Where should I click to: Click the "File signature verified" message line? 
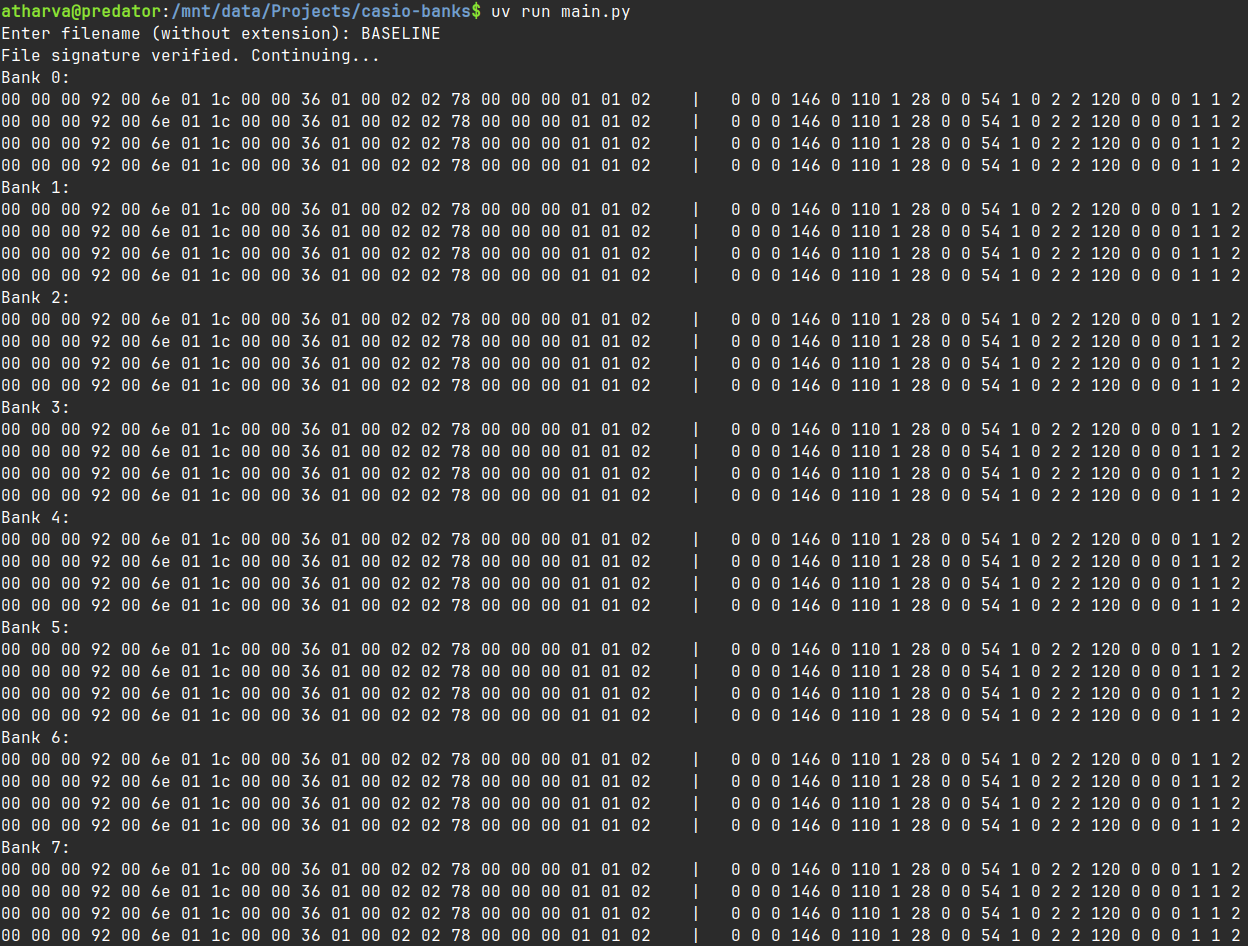pyautogui.click(x=190, y=56)
